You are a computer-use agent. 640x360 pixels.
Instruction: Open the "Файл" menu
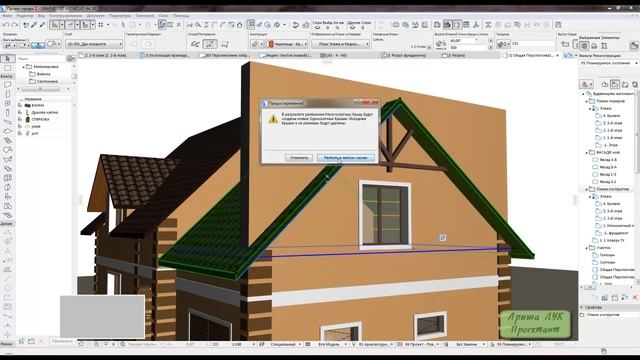pyautogui.click(x=7, y=16)
